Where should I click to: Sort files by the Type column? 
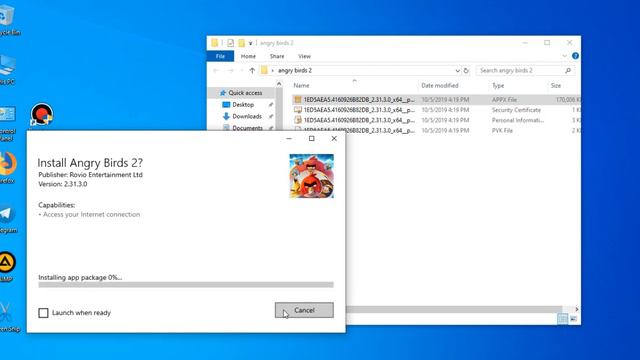498,86
